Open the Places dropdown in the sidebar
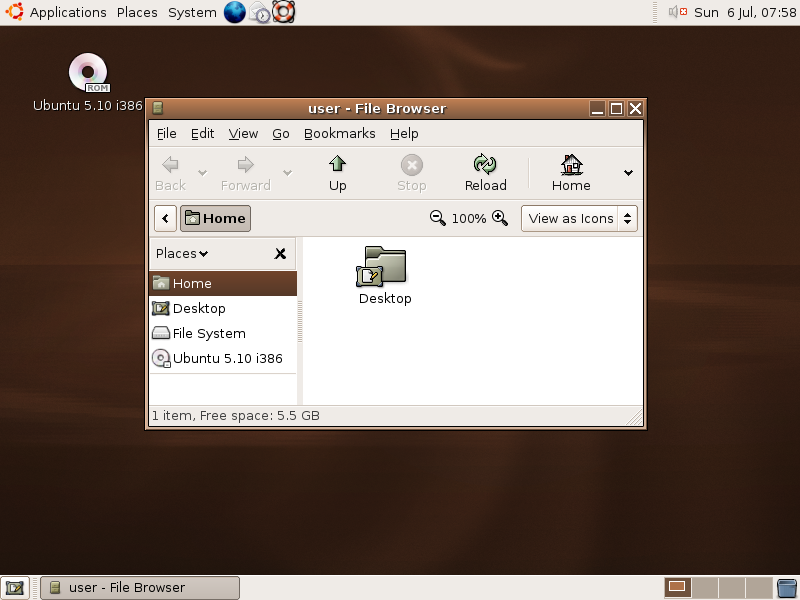The image size is (800, 600). [x=178, y=253]
